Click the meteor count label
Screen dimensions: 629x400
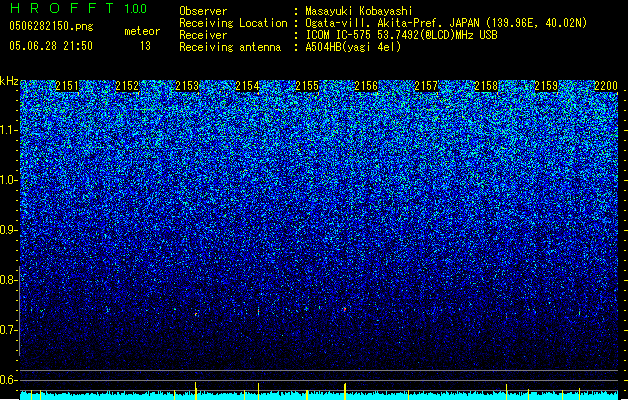tap(142, 31)
